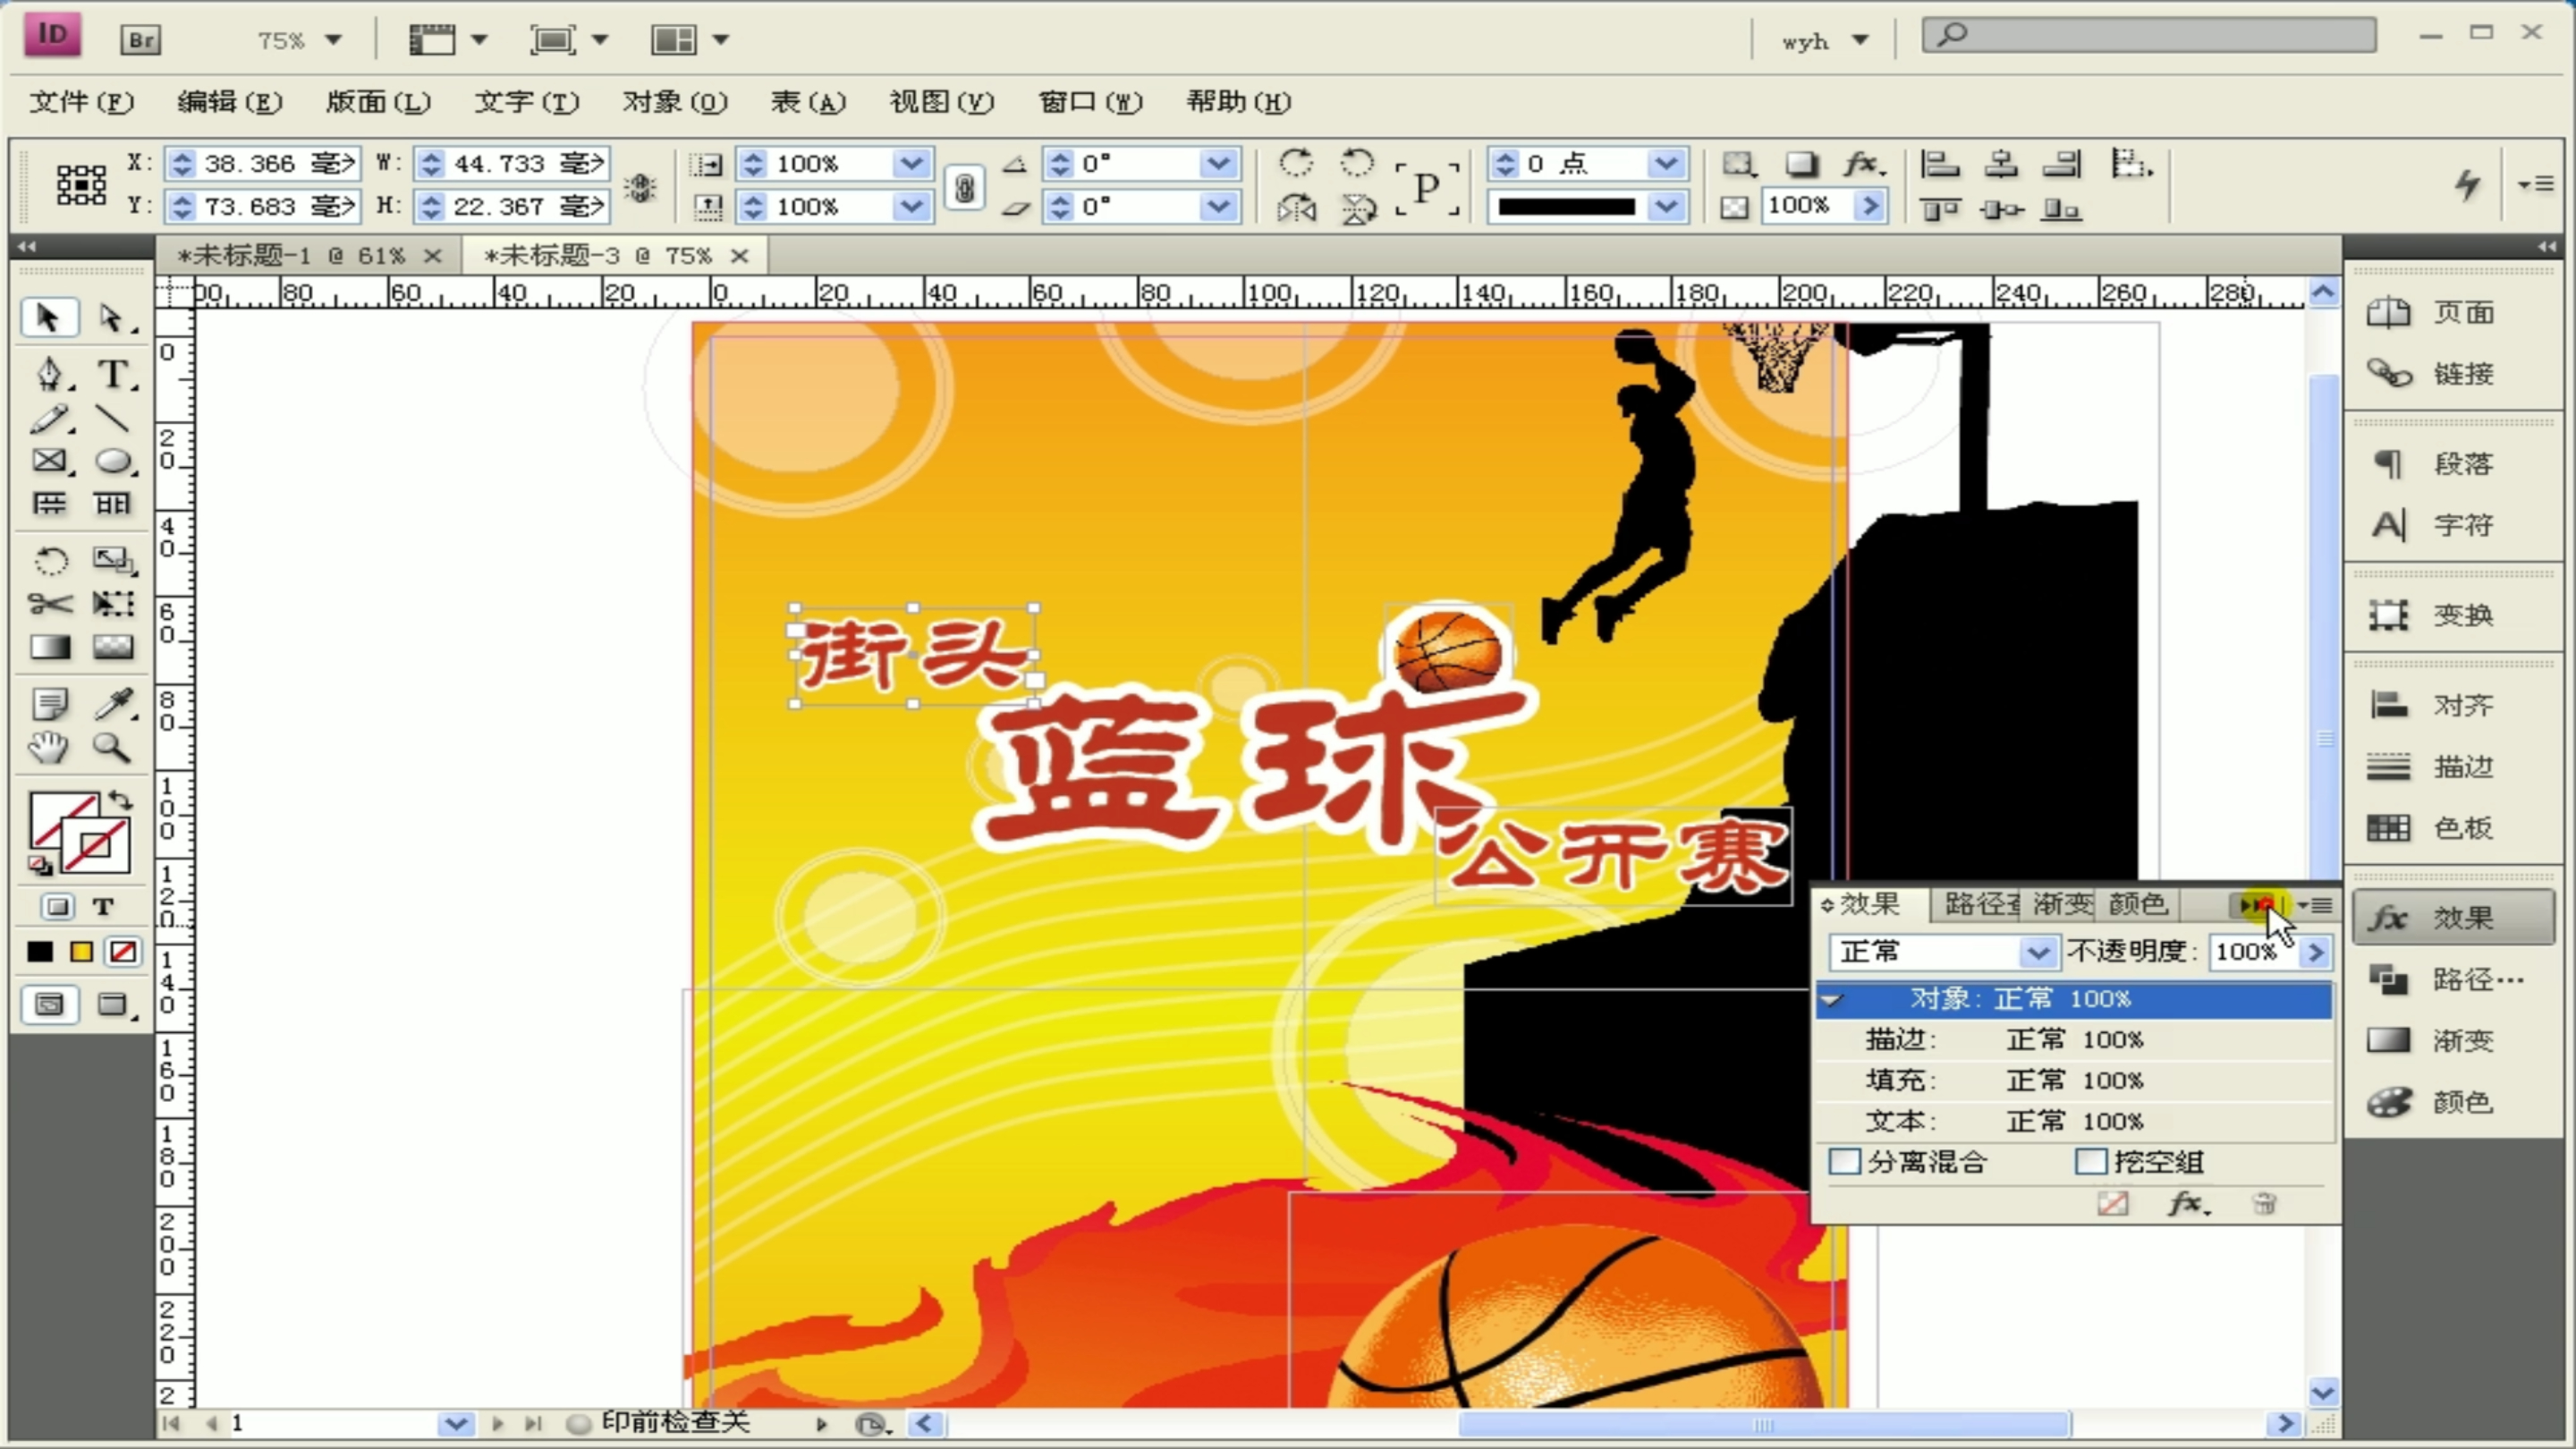Open the 文件(F) menu
Image resolution: width=2576 pixels, height=1449 pixels.
(81, 102)
